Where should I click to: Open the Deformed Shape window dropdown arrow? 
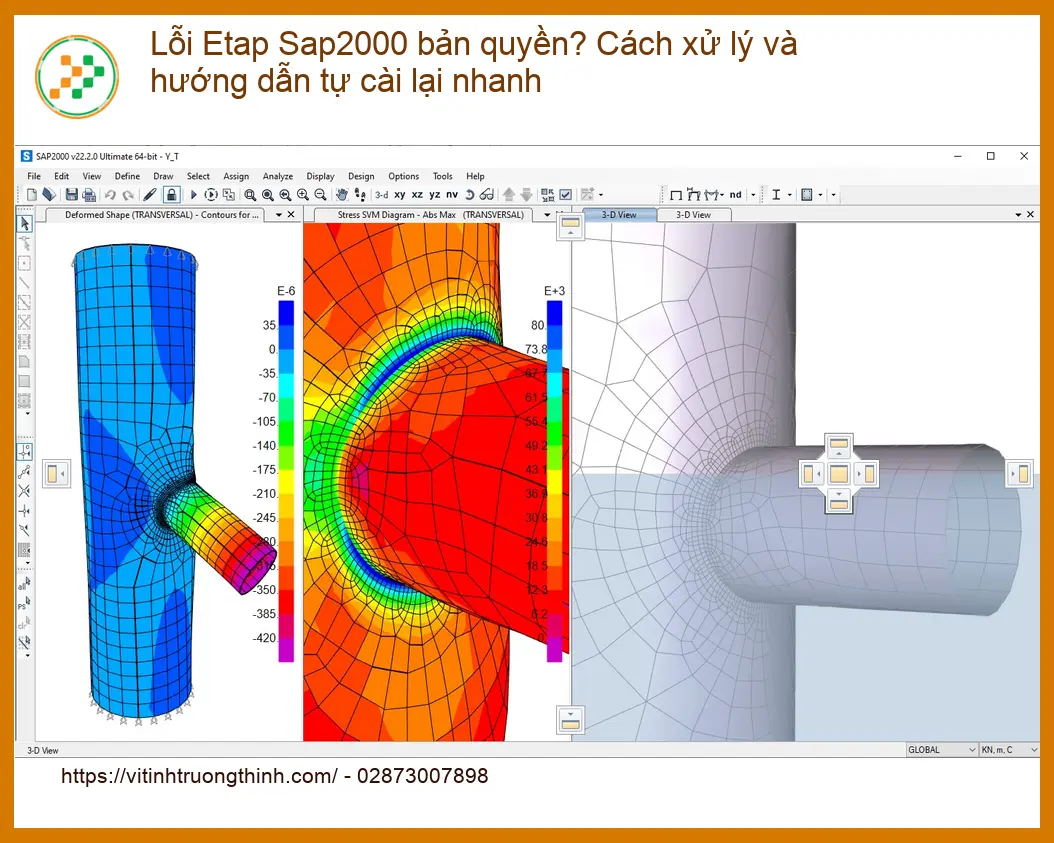279,215
